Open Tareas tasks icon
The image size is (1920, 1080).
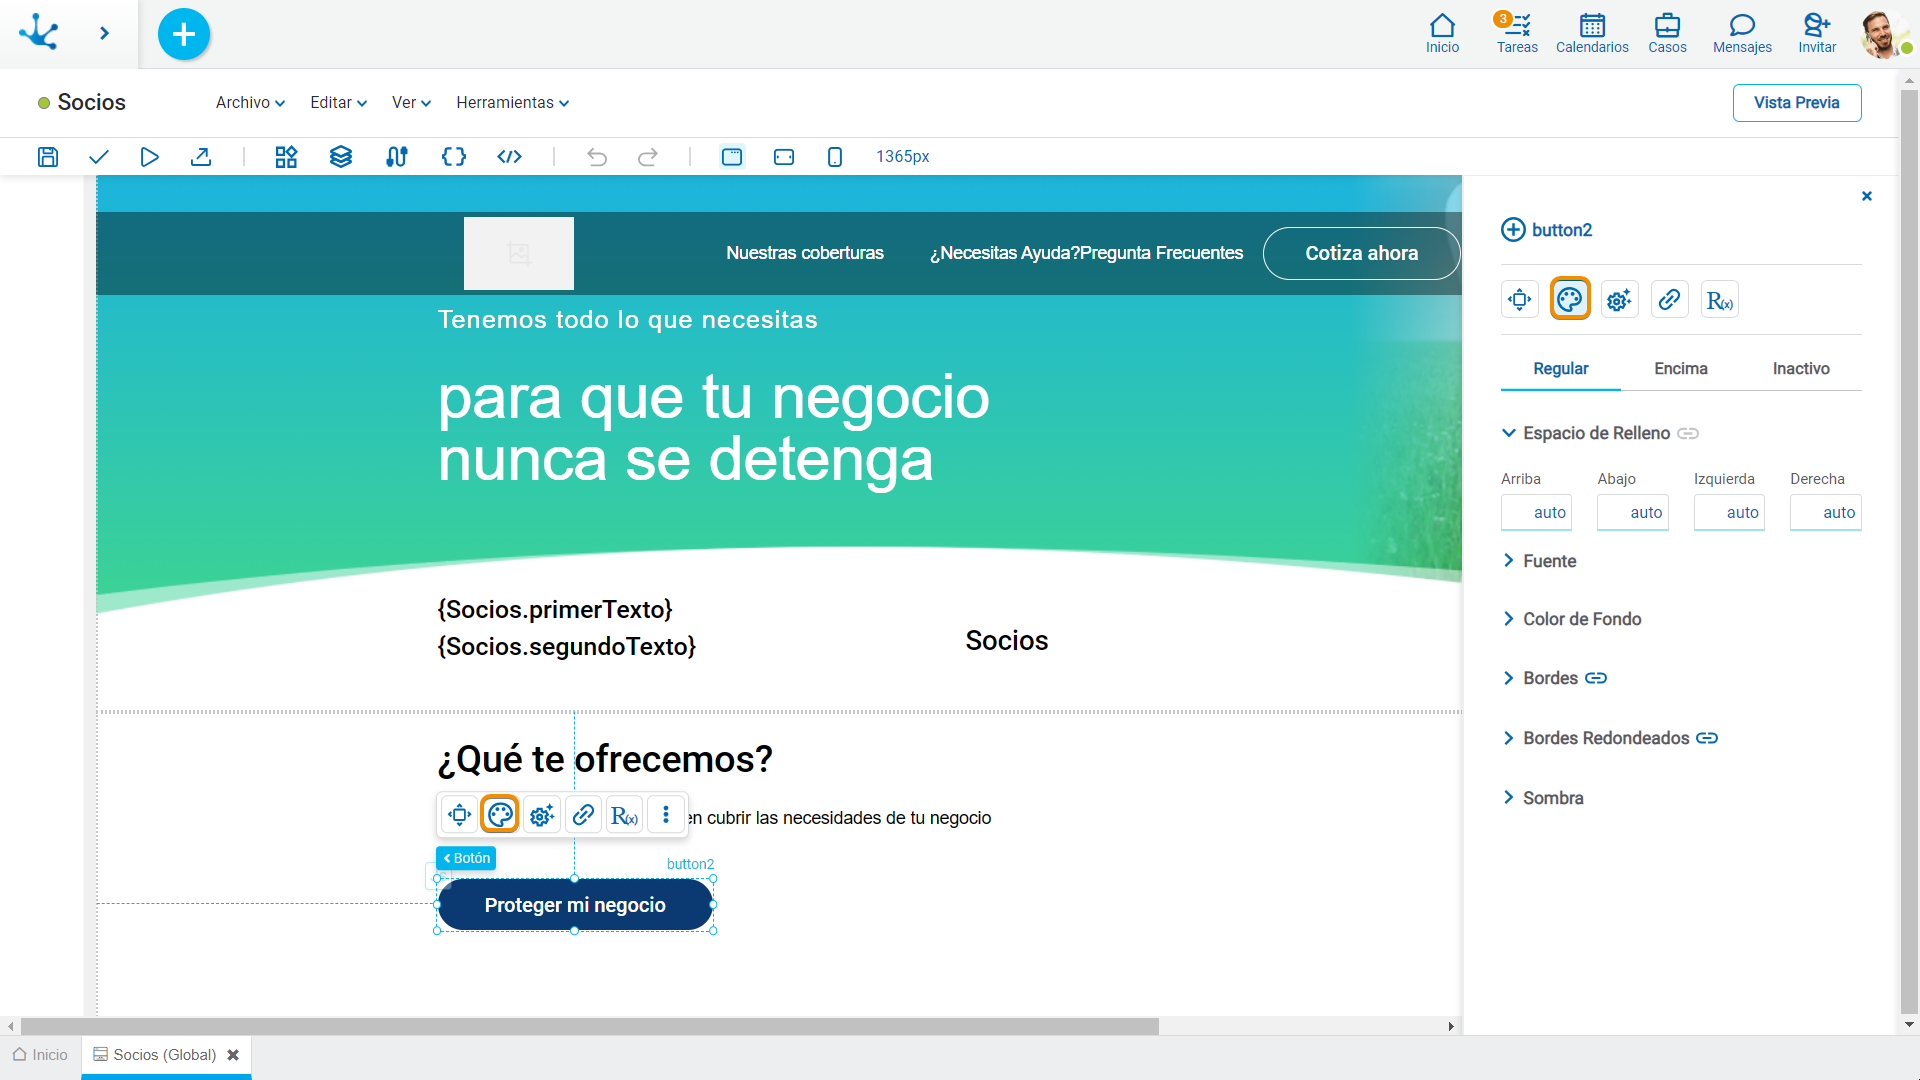coord(1517,33)
